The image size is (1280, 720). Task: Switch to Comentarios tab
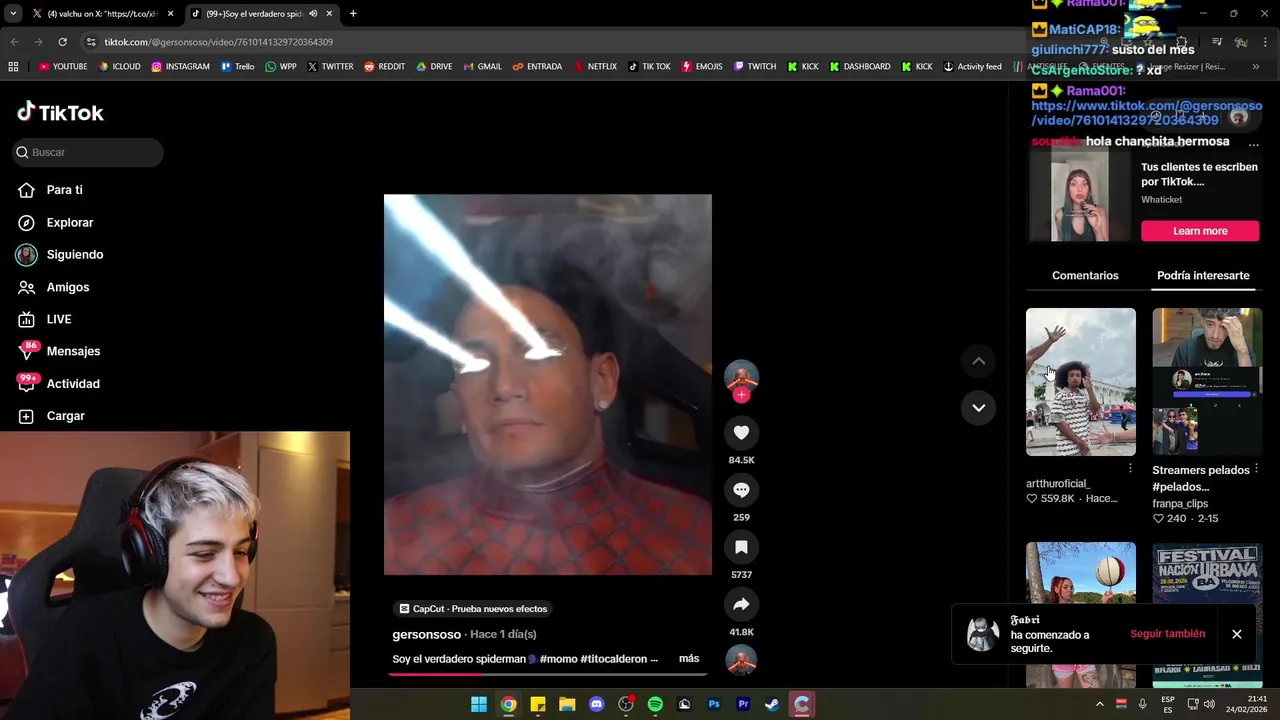[1085, 275]
